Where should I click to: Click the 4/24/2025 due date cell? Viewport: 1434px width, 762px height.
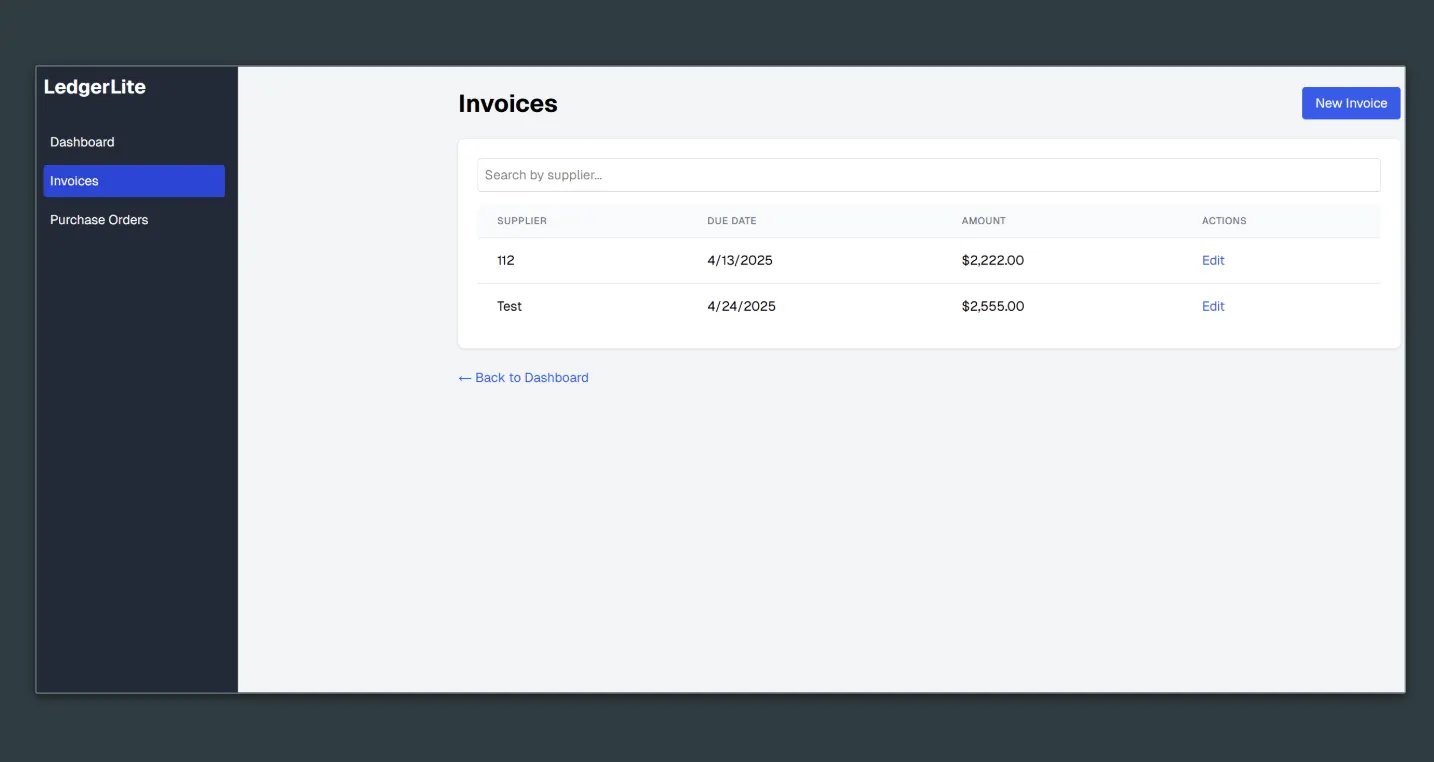pos(741,306)
